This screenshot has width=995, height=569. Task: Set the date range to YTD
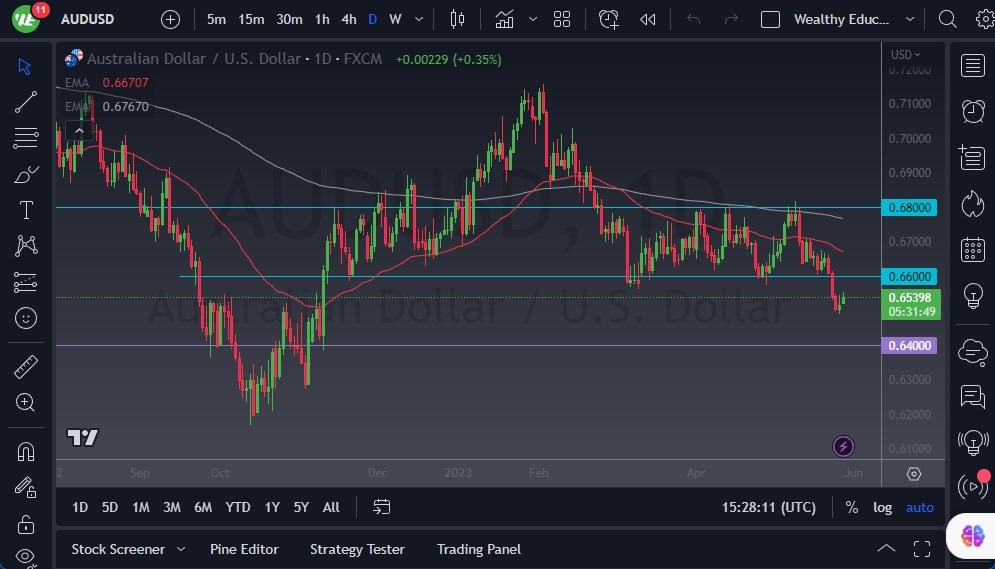point(238,507)
